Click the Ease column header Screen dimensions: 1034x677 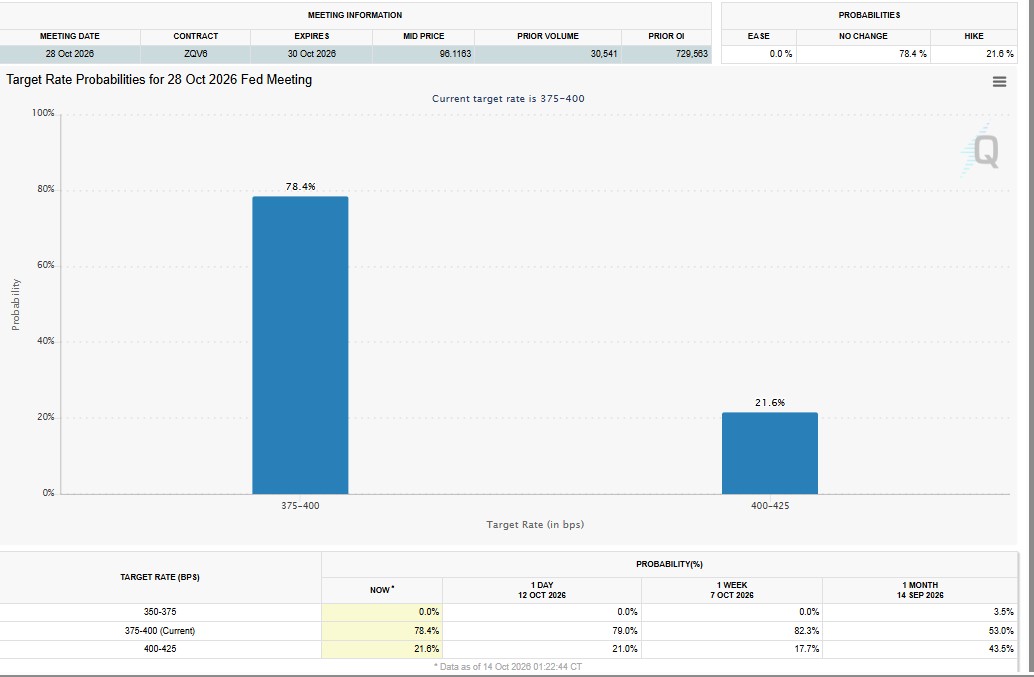point(758,36)
